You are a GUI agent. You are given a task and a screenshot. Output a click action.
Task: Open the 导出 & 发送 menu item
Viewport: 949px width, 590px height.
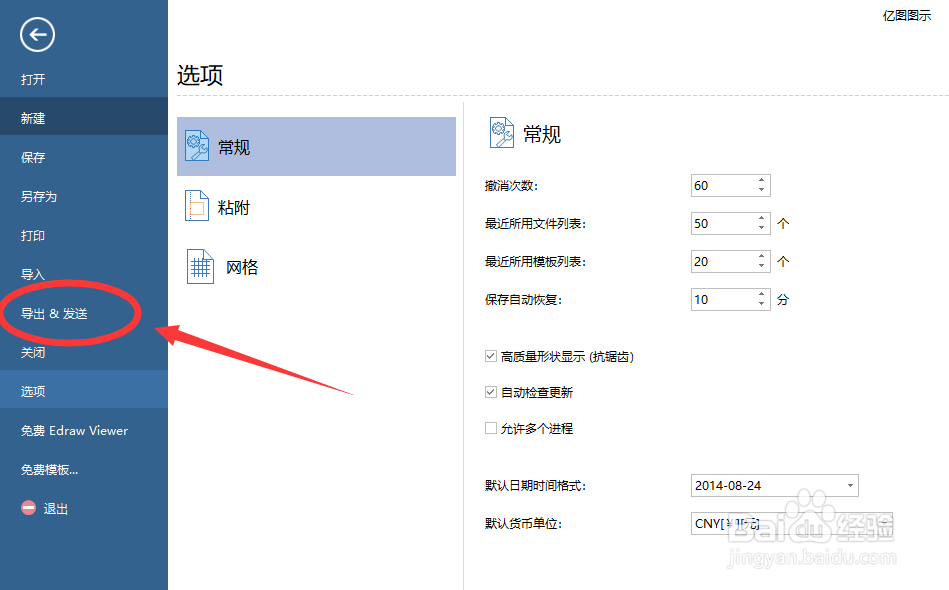tap(52, 313)
